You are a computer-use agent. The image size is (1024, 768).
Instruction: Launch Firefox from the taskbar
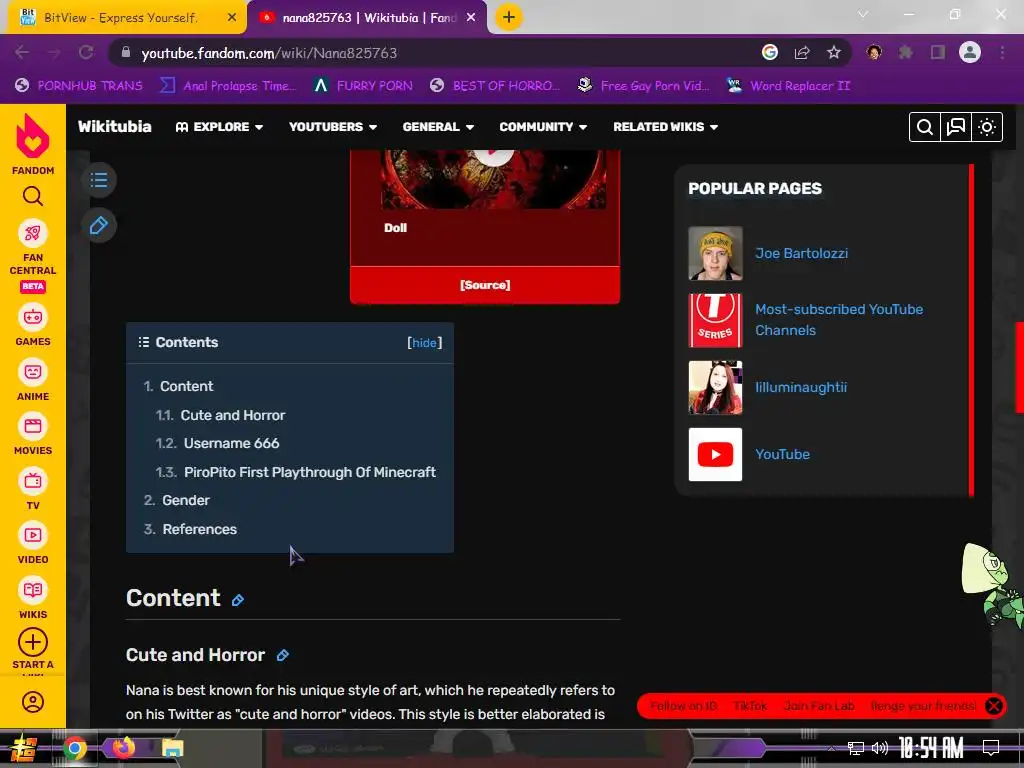coord(123,748)
